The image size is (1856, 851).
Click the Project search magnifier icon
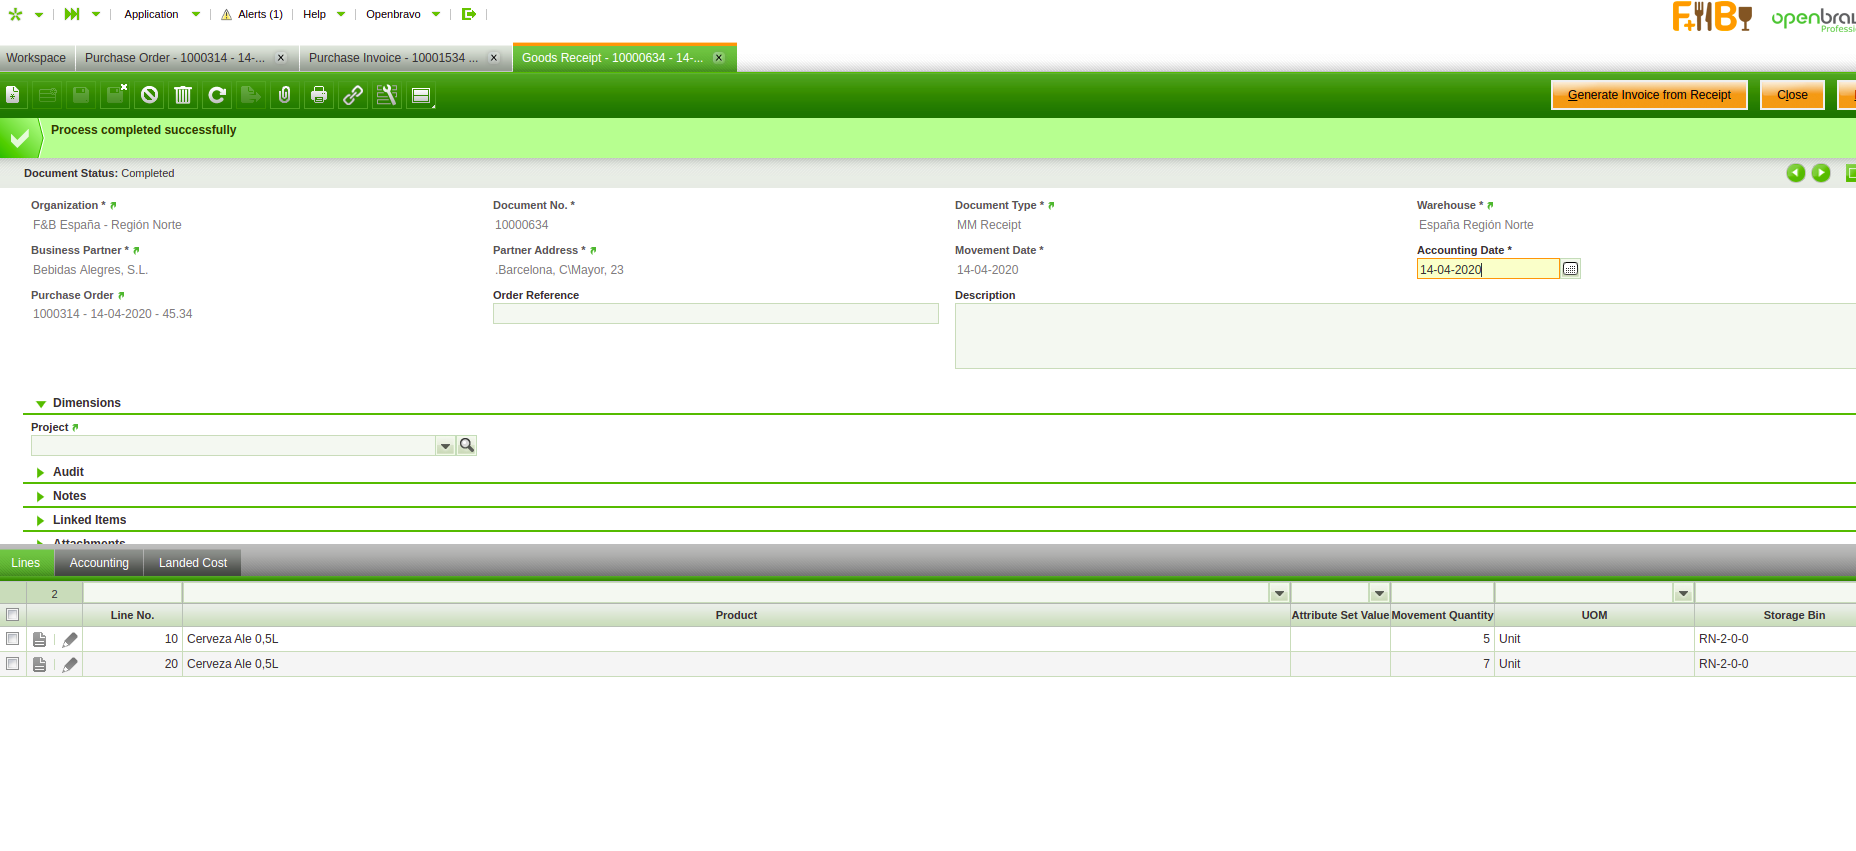tap(467, 445)
